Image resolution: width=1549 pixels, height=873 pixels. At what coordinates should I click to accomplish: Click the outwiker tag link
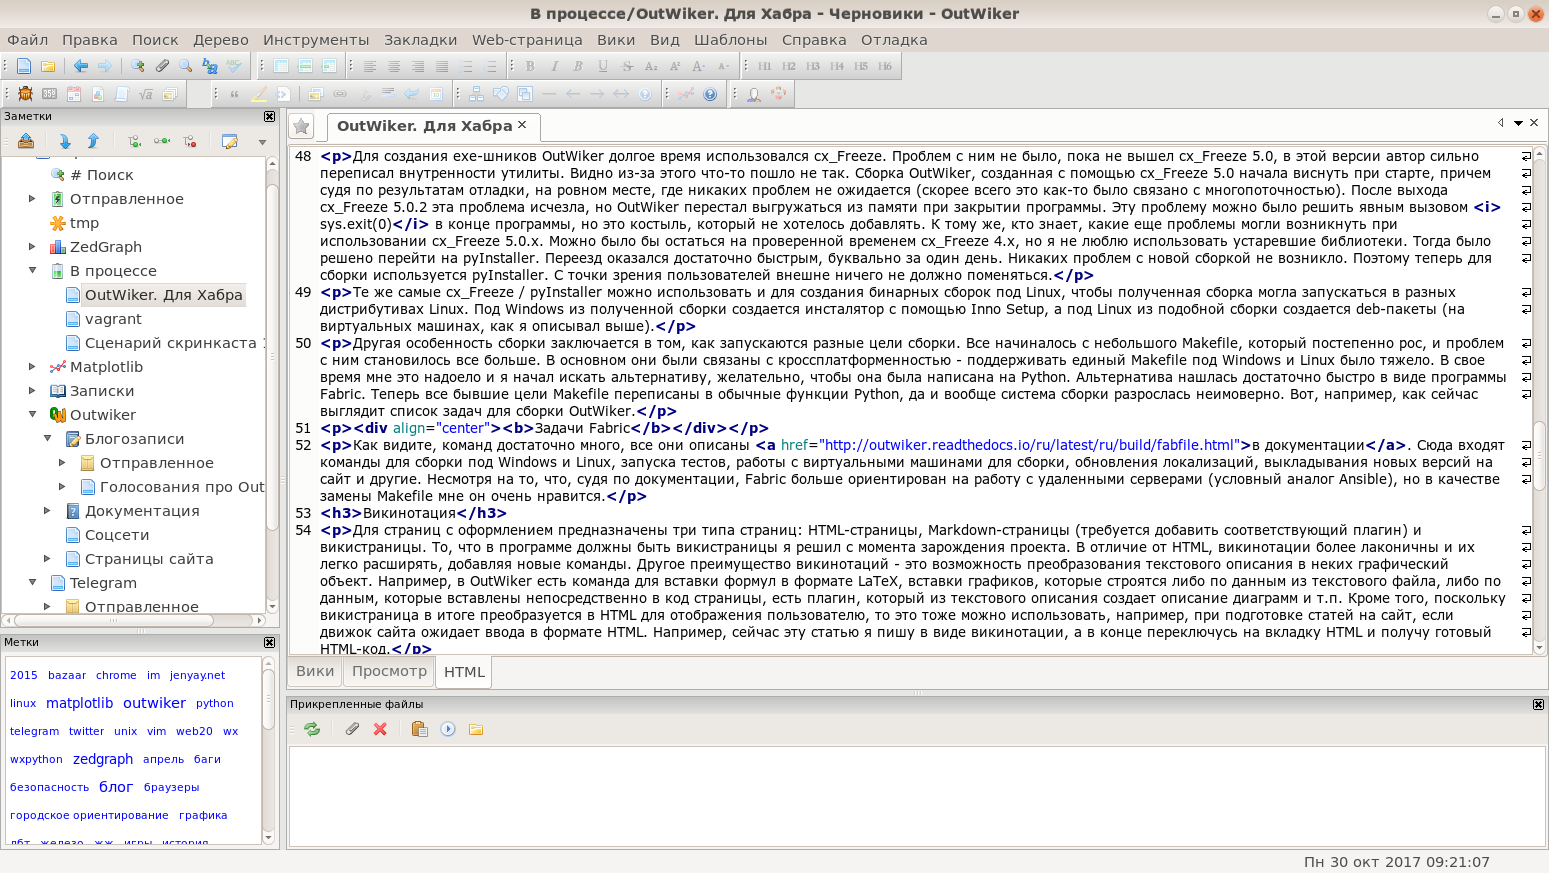click(154, 703)
